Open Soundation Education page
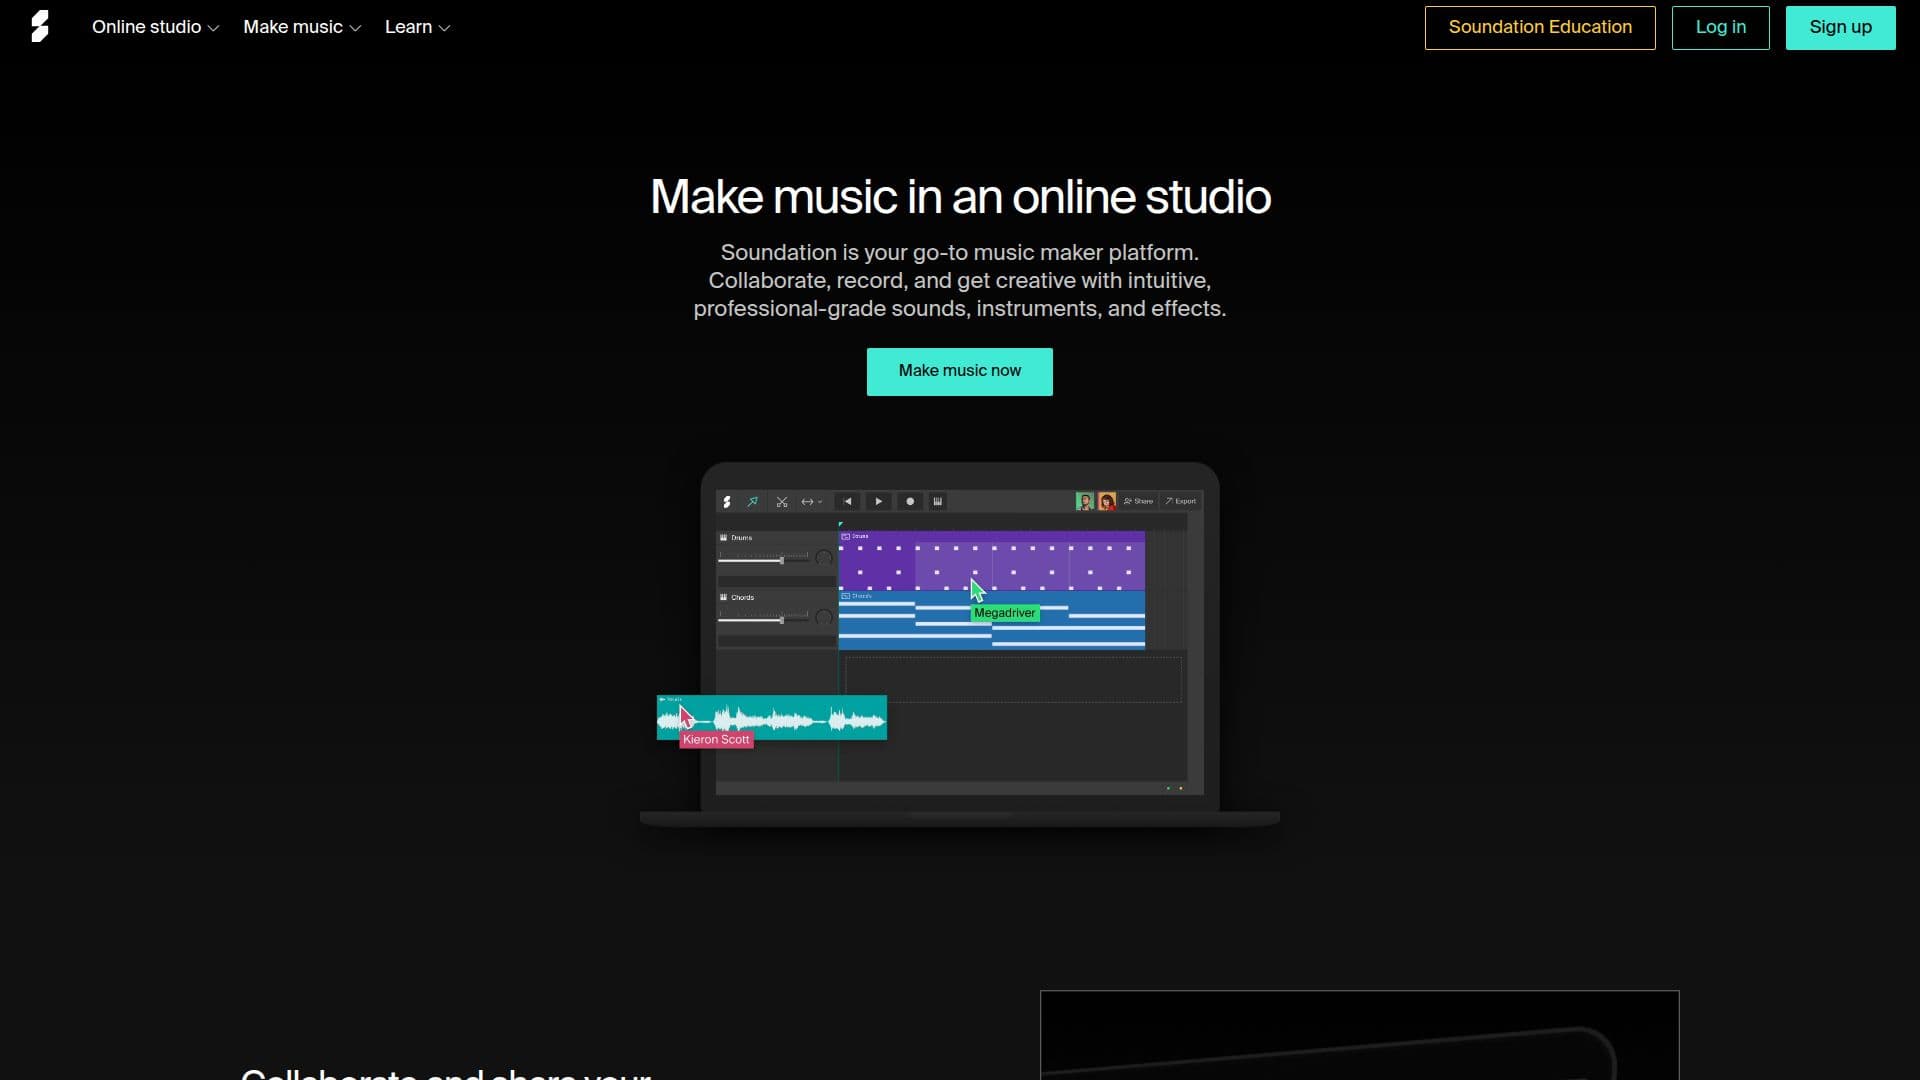The width and height of the screenshot is (1920, 1080). (1540, 27)
